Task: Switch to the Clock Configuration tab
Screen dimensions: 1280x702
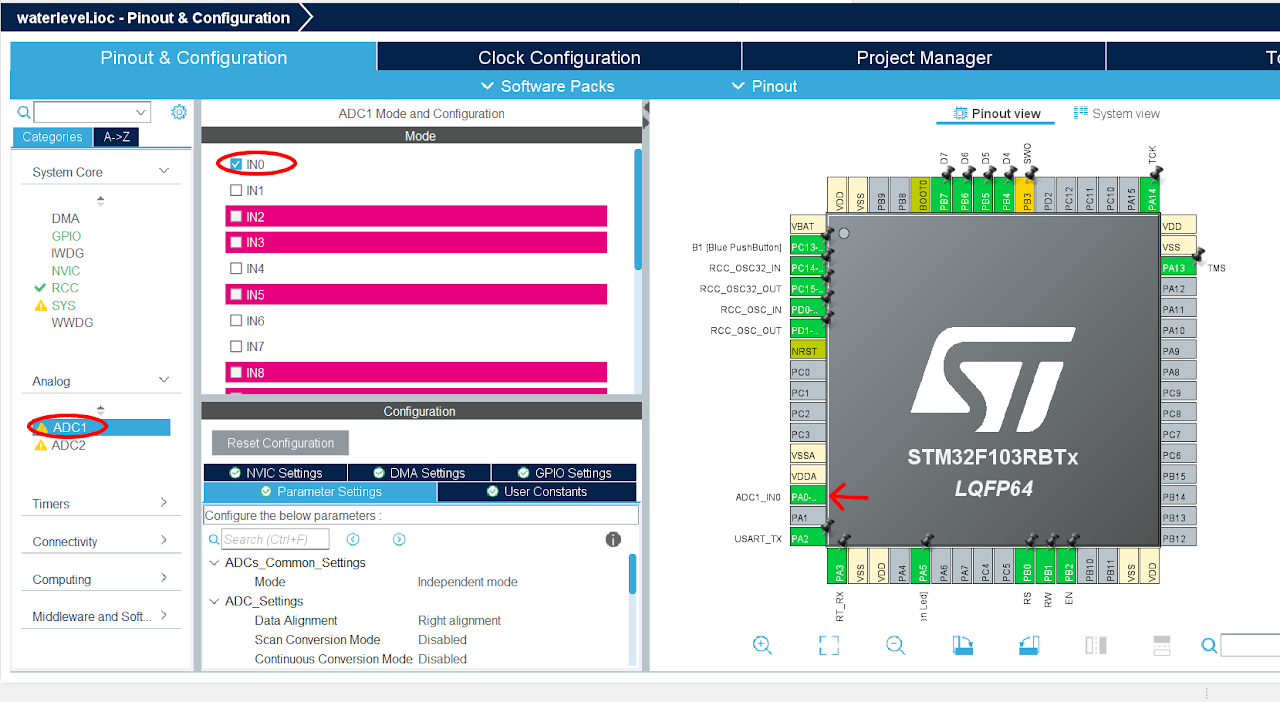Action: pyautogui.click(x=559, y=57)
